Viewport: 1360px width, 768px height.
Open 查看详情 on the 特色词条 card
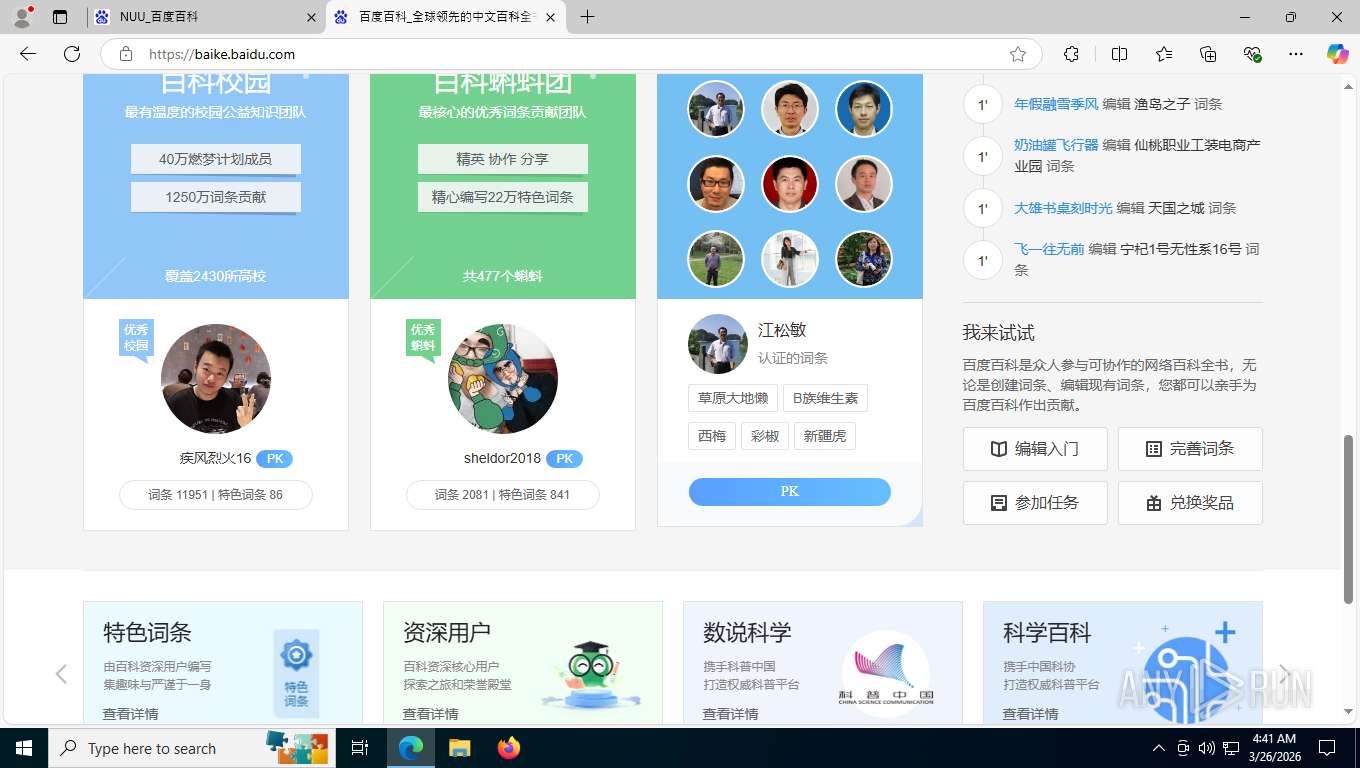(130, 713)
